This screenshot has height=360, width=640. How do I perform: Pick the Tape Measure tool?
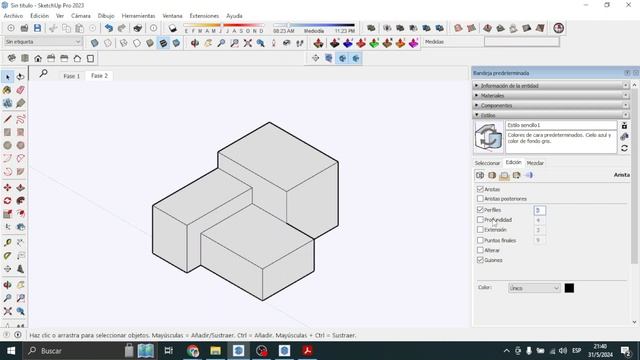click(7, 242)
